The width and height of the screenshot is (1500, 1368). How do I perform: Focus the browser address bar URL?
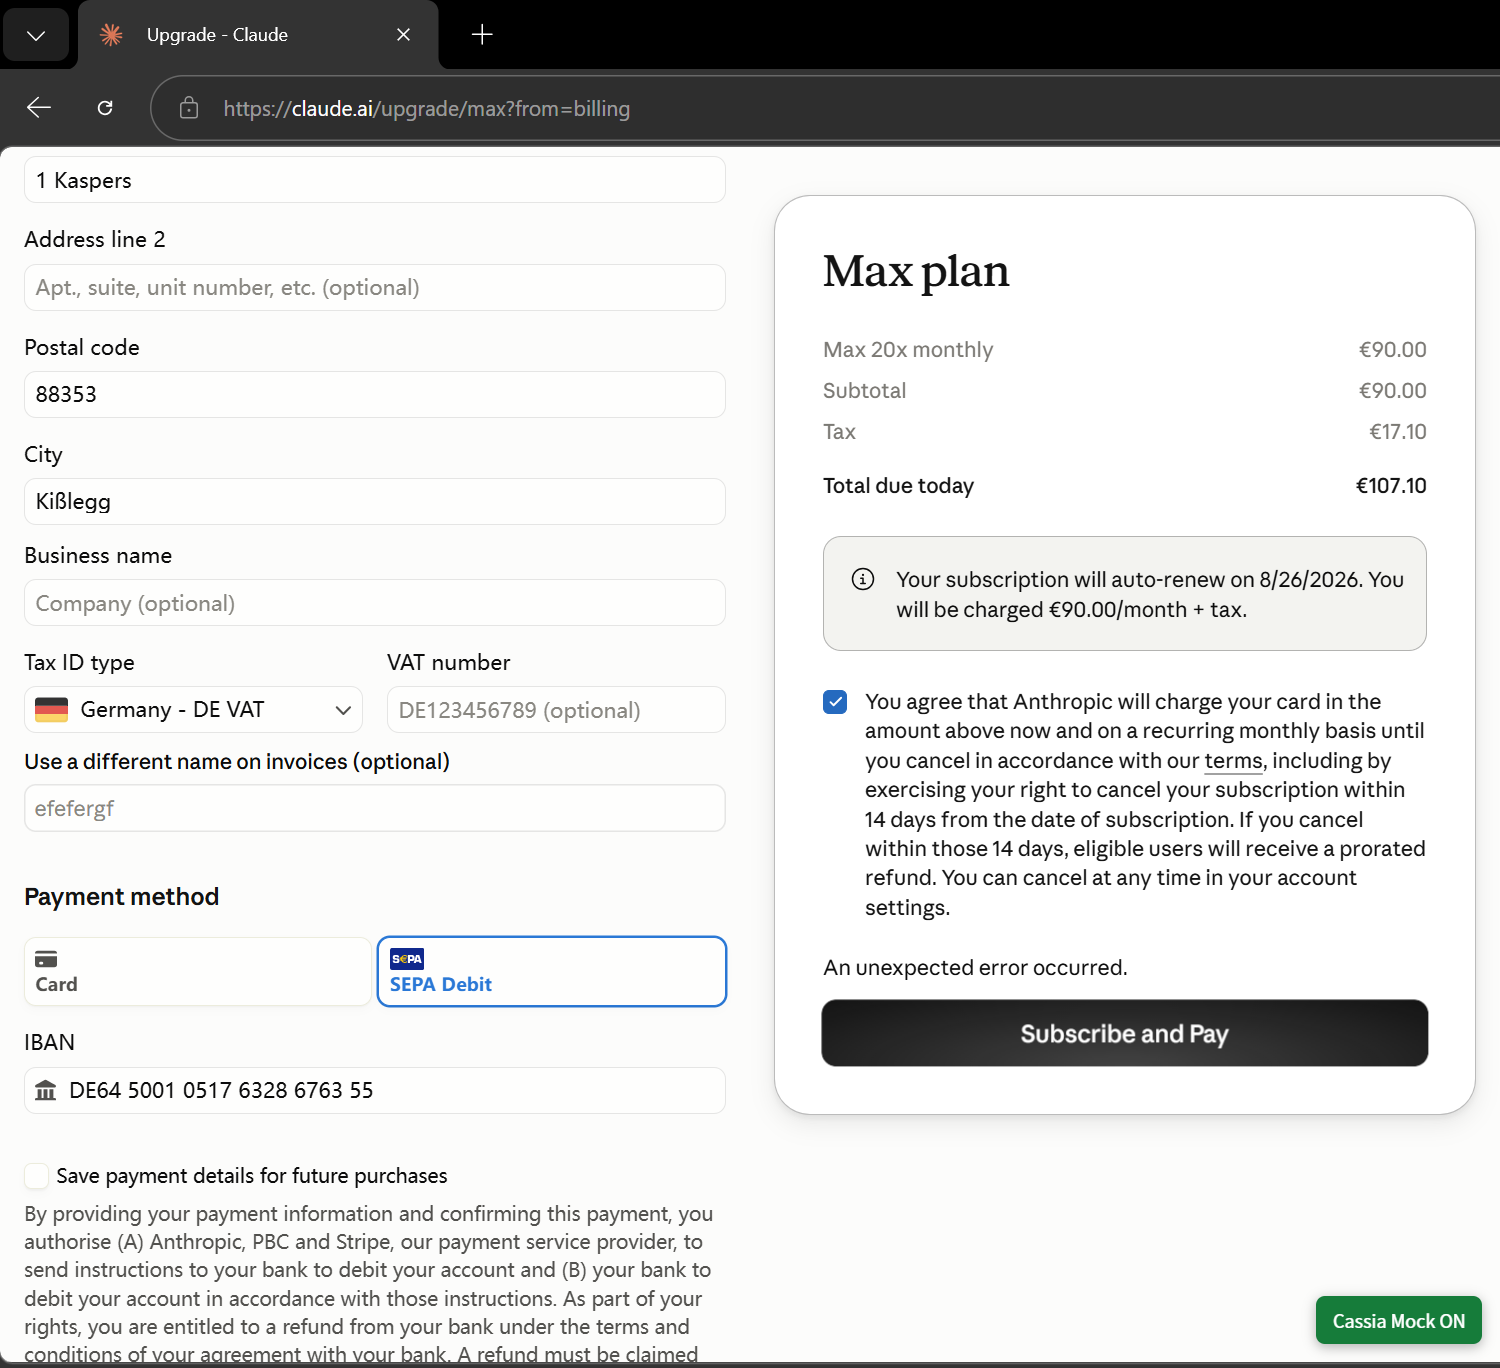point(427,108)
